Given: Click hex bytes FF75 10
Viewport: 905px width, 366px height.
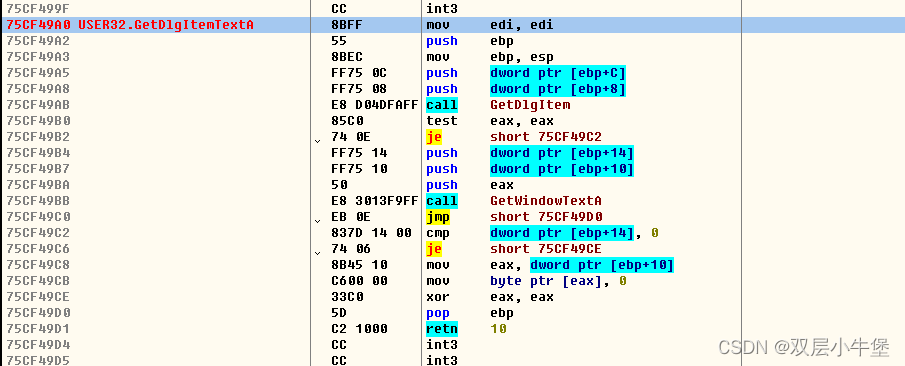Looking at the screenshot, I should coord(359,169).
